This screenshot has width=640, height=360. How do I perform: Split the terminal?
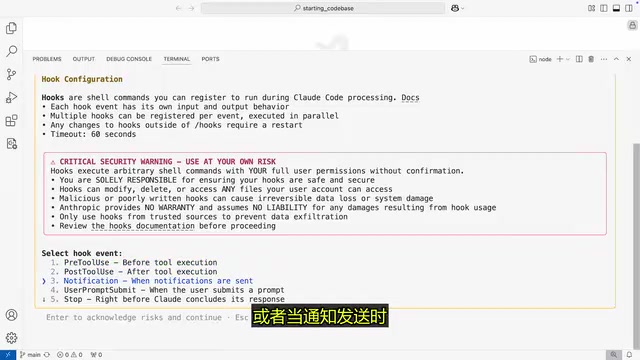pyautogui.click(x=579, y=59)
